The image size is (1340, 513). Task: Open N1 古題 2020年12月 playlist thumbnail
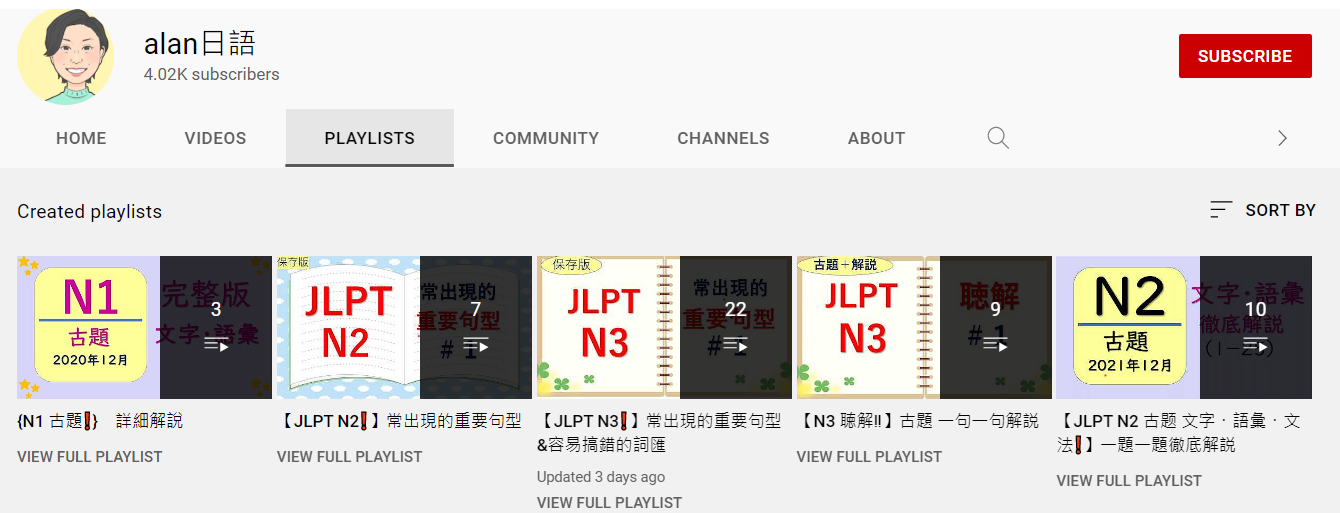coord(144,327)
